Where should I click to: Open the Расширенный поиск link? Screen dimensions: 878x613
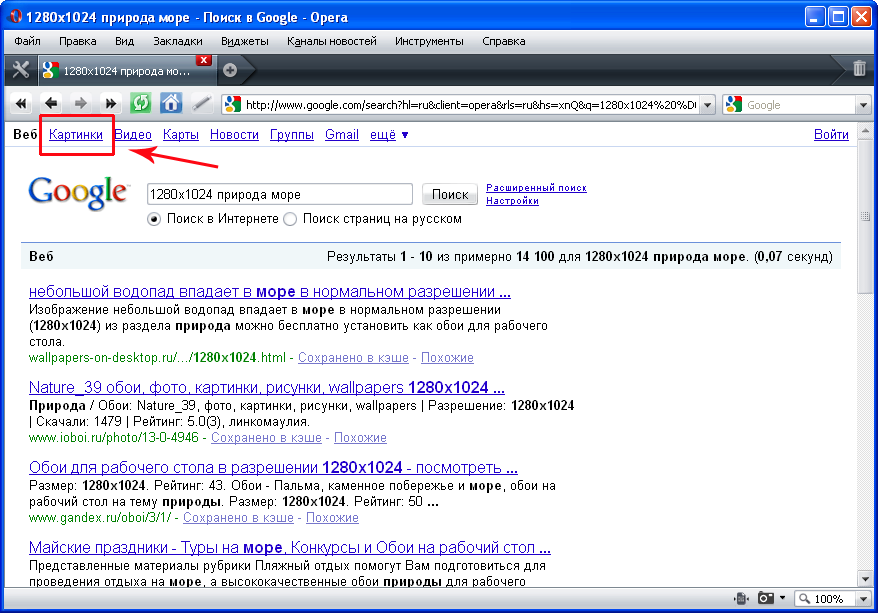point(536,188)
